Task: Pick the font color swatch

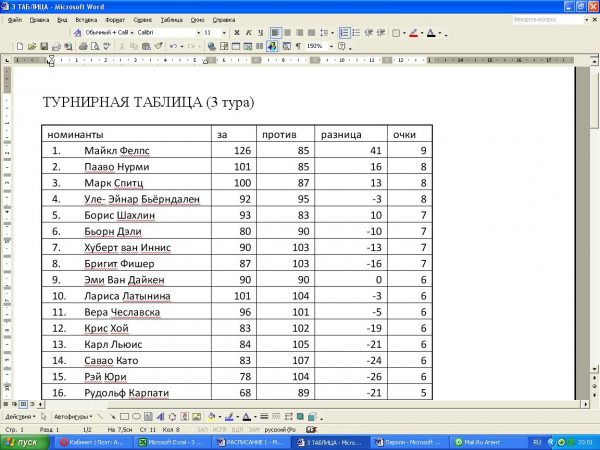Action: coord(431,33)
